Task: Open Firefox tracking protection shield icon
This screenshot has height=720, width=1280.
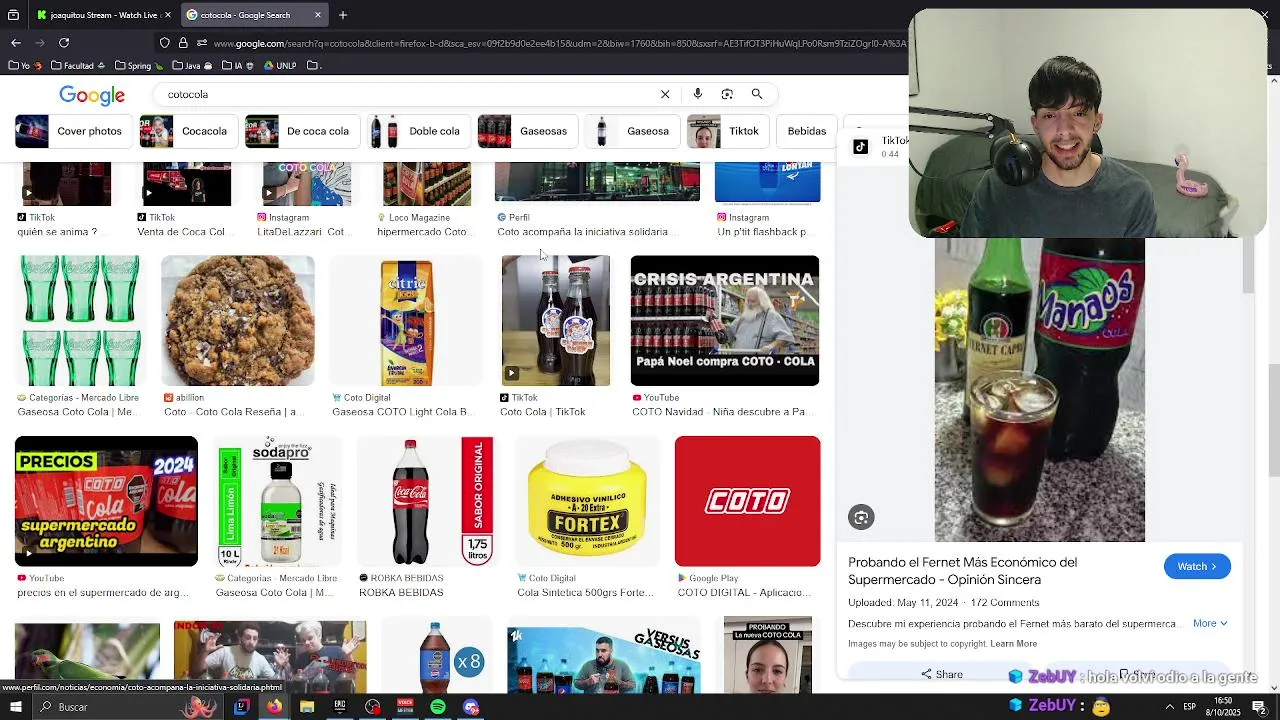Action: pos(165,43)
